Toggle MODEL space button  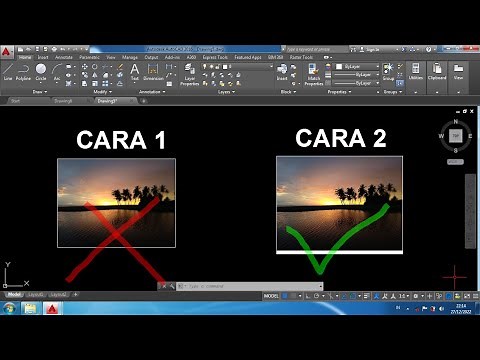(x=271, y=296)
